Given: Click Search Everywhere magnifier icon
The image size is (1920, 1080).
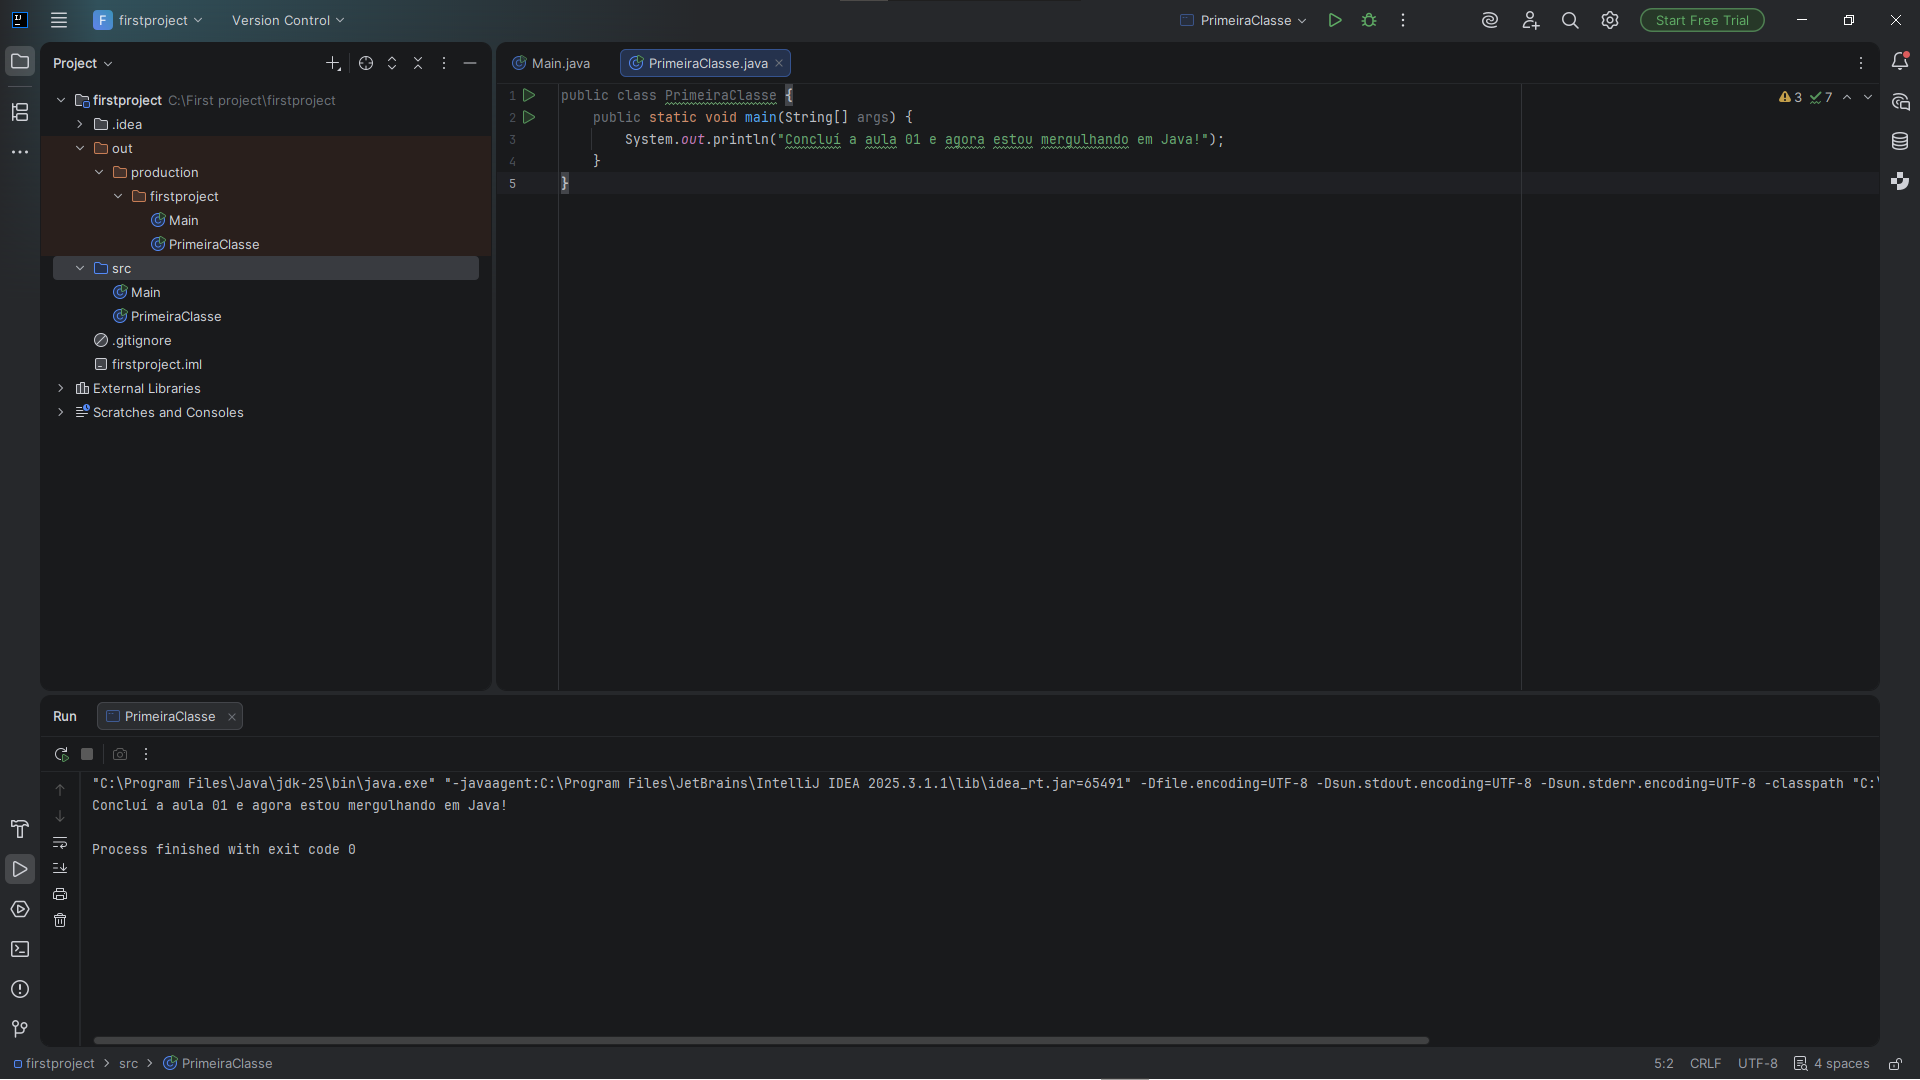Looking at the screenshot, I should pos(1570,20).
